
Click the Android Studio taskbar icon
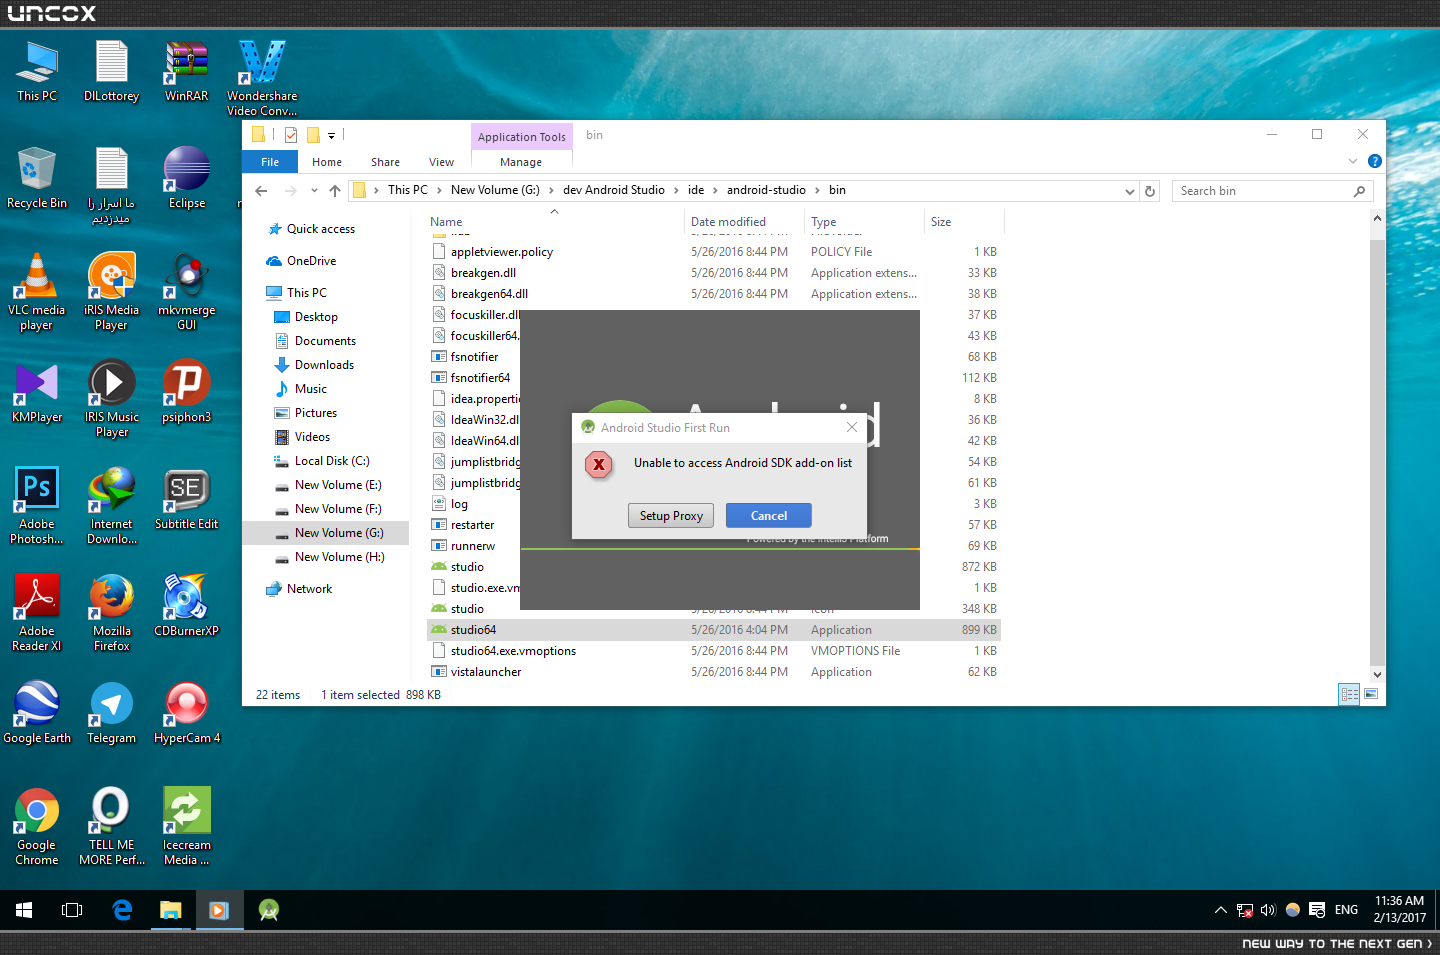[268, 910]
